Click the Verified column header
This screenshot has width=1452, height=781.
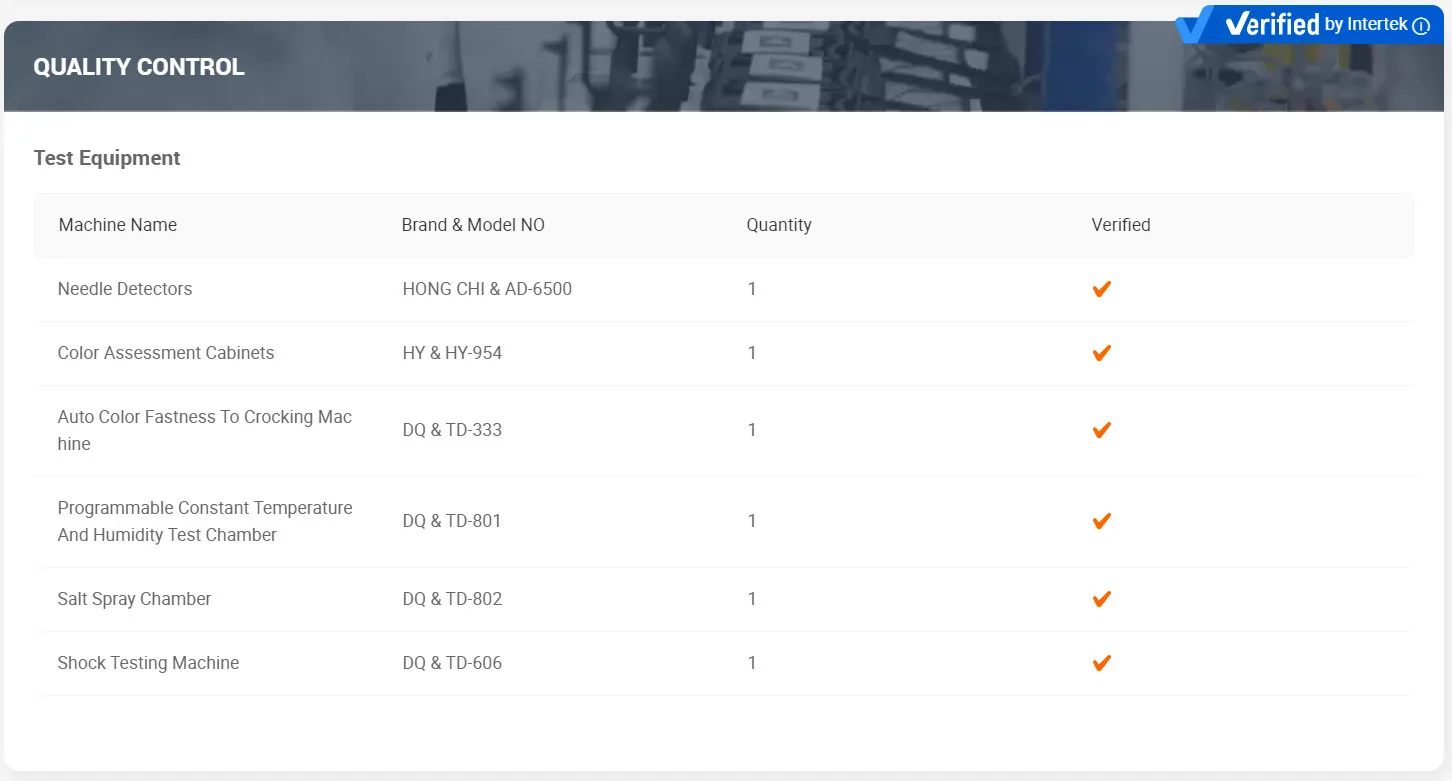(x=1121, y=225)
